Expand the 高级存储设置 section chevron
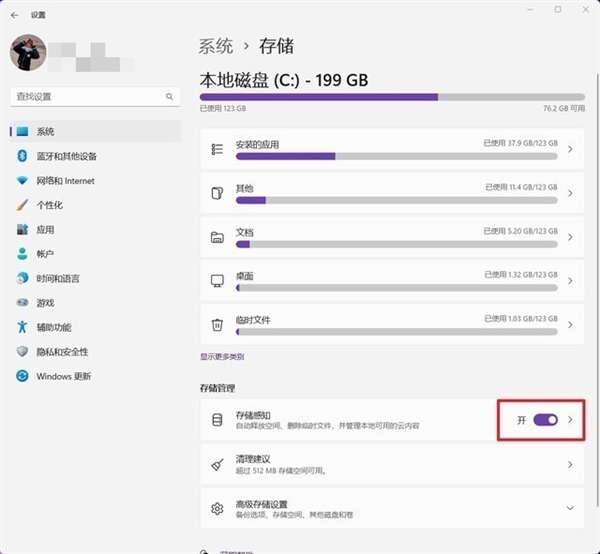 (570, 508)
